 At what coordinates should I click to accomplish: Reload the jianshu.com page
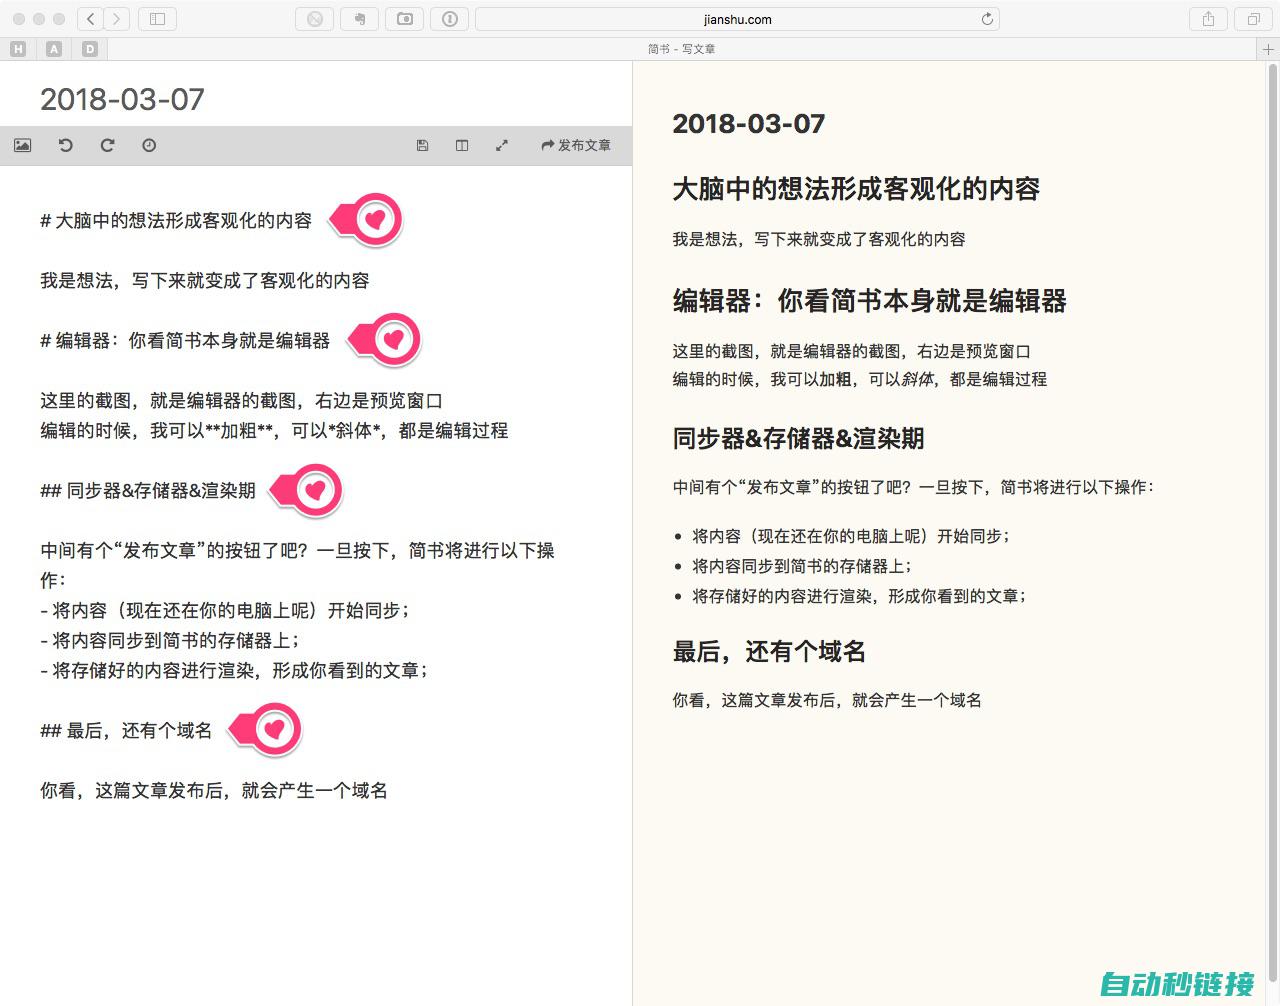coord(987,19)
